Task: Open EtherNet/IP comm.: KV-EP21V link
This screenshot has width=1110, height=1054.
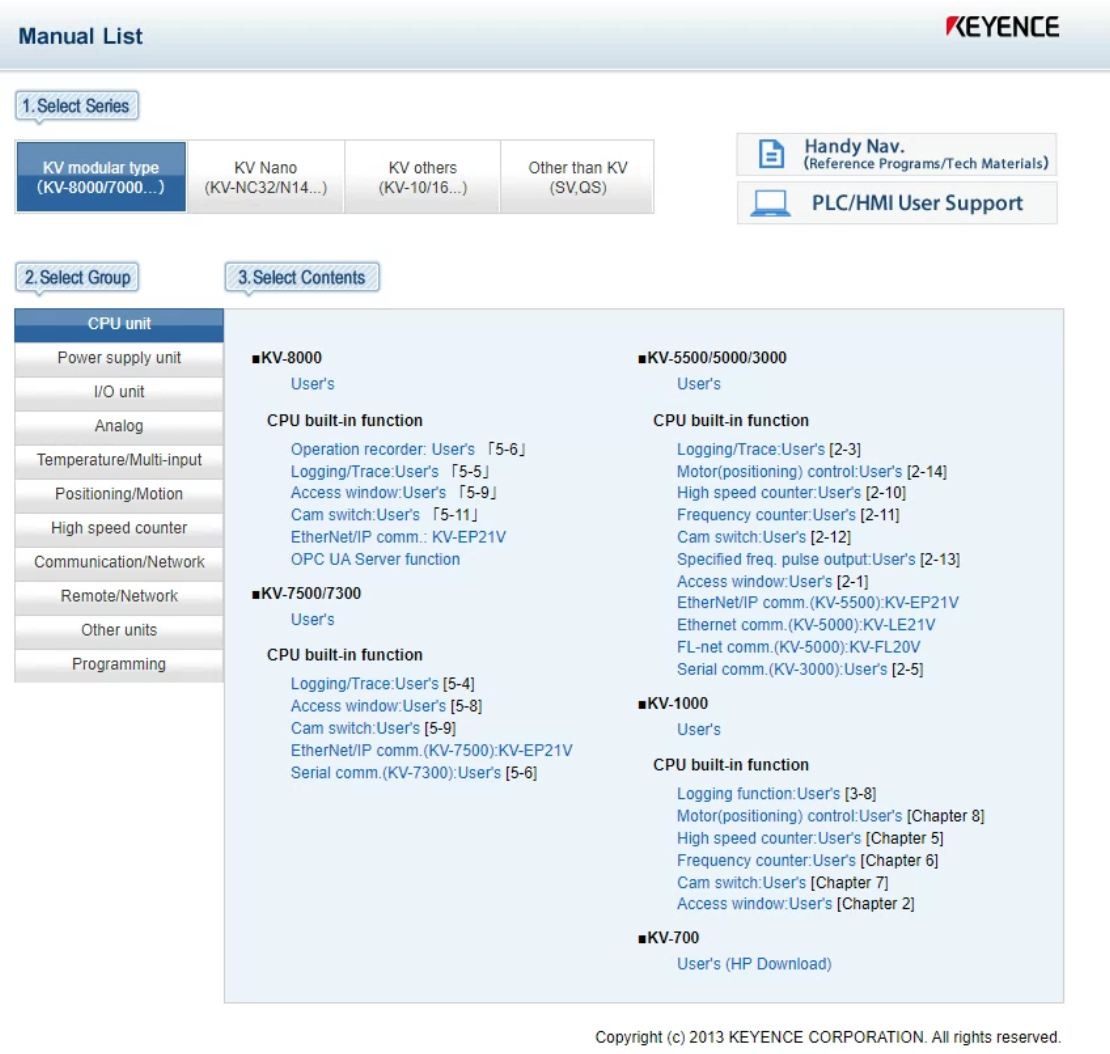Action: coord(398,537)
